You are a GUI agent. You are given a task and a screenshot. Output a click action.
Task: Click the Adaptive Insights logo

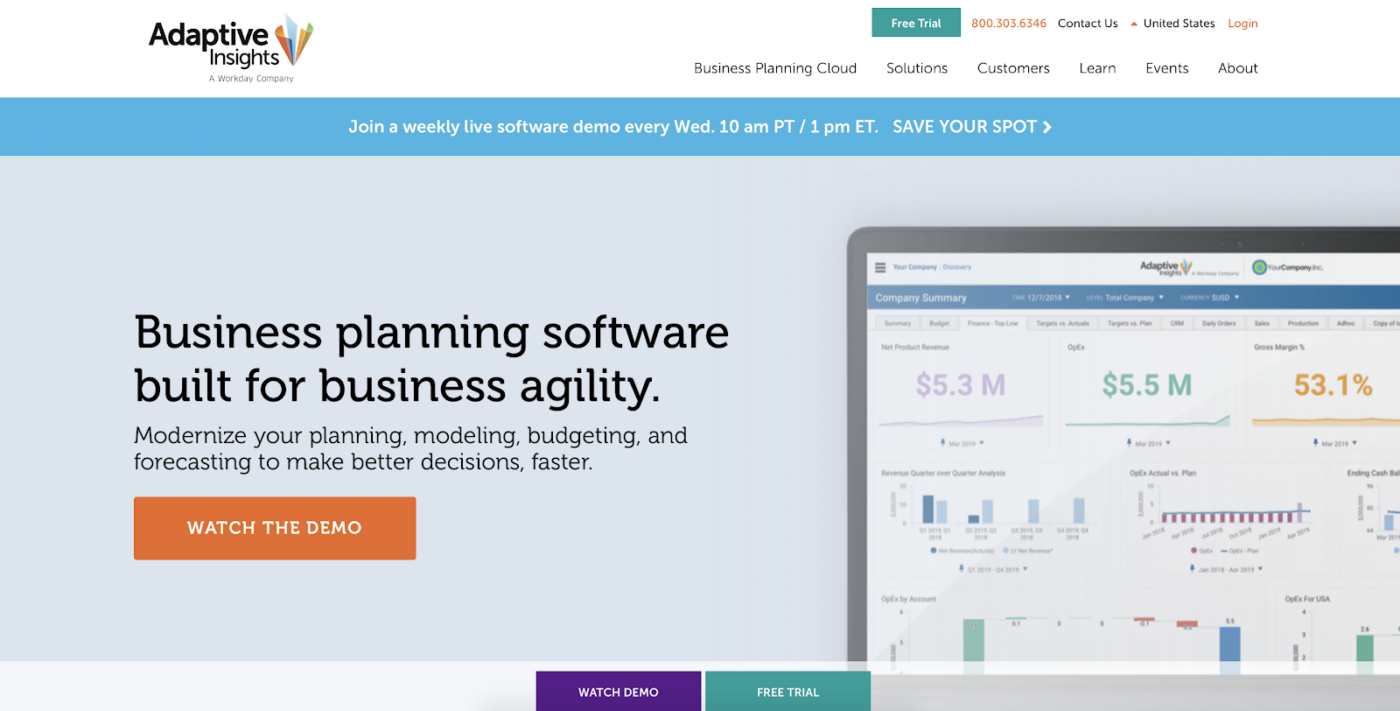point(230,47)
